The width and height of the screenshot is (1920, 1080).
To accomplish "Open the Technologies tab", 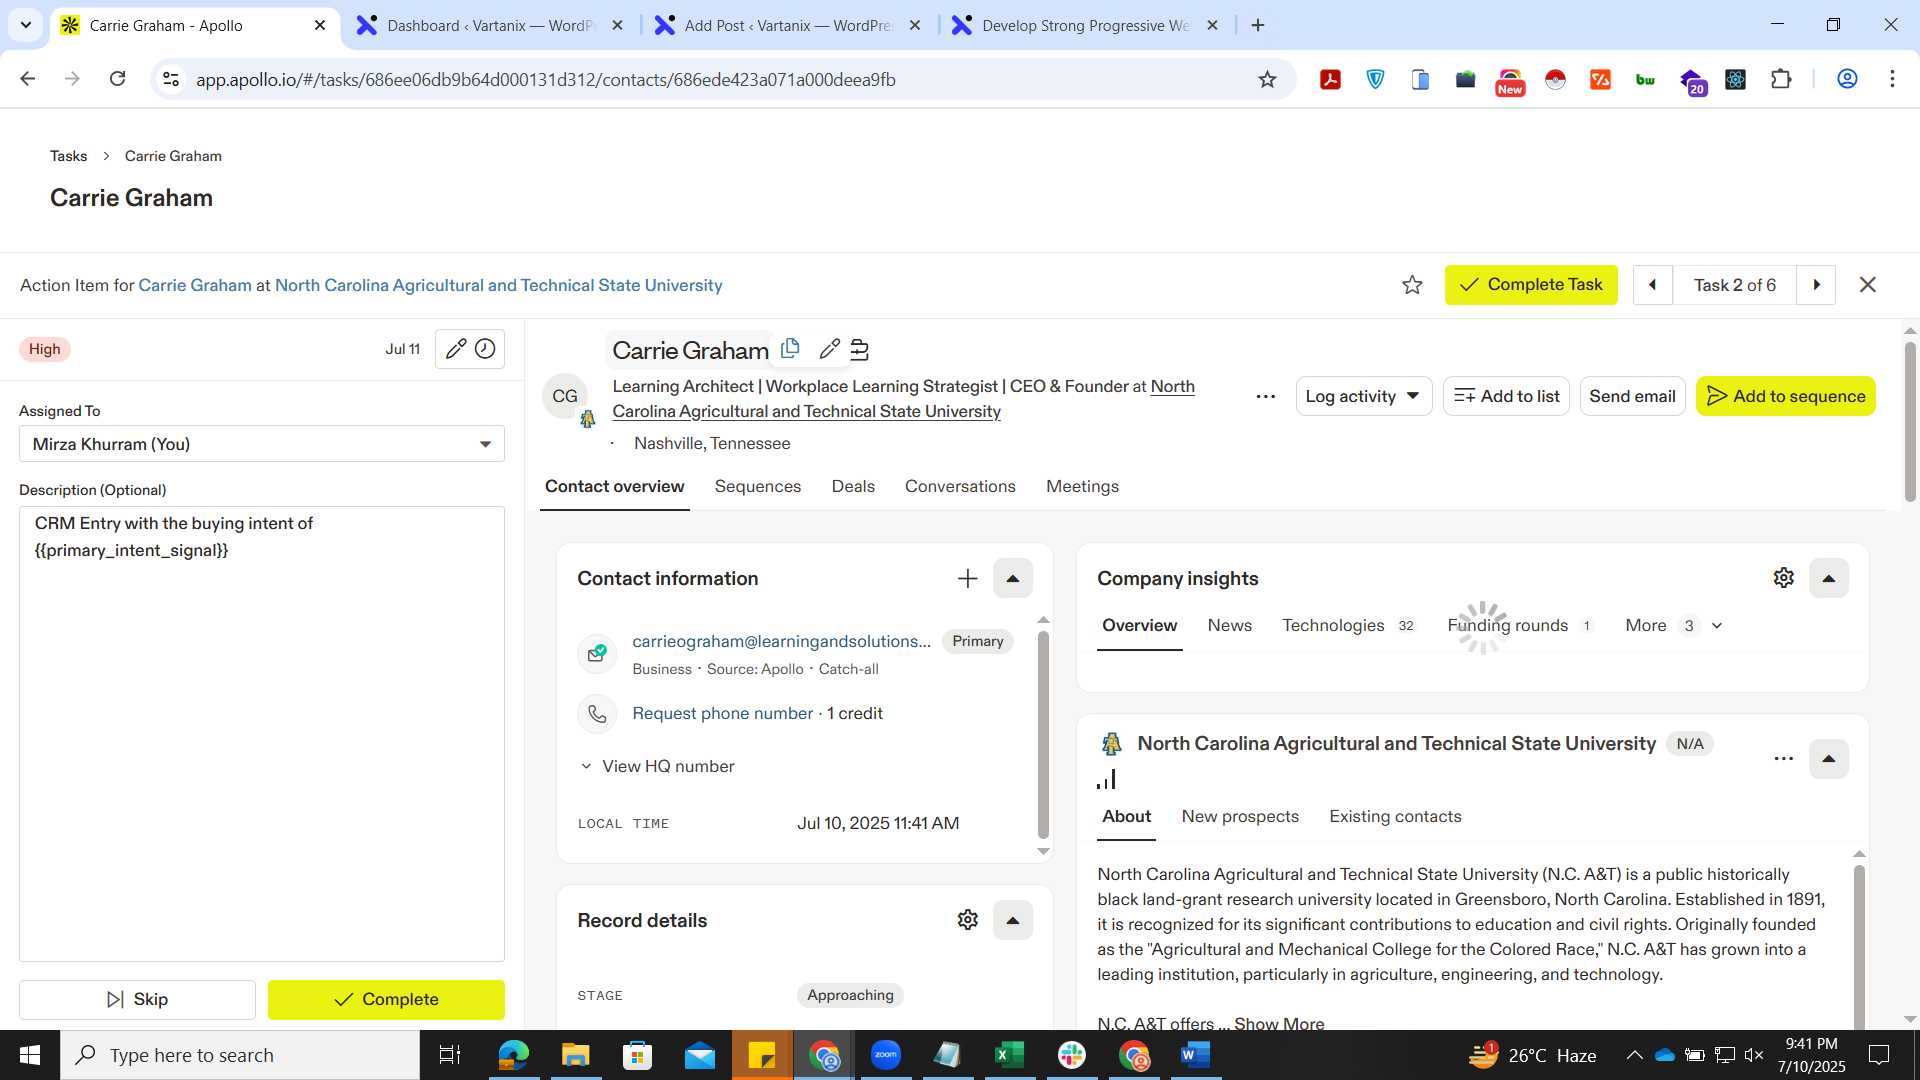I will pyautogui.click(x=1348, y=625).
